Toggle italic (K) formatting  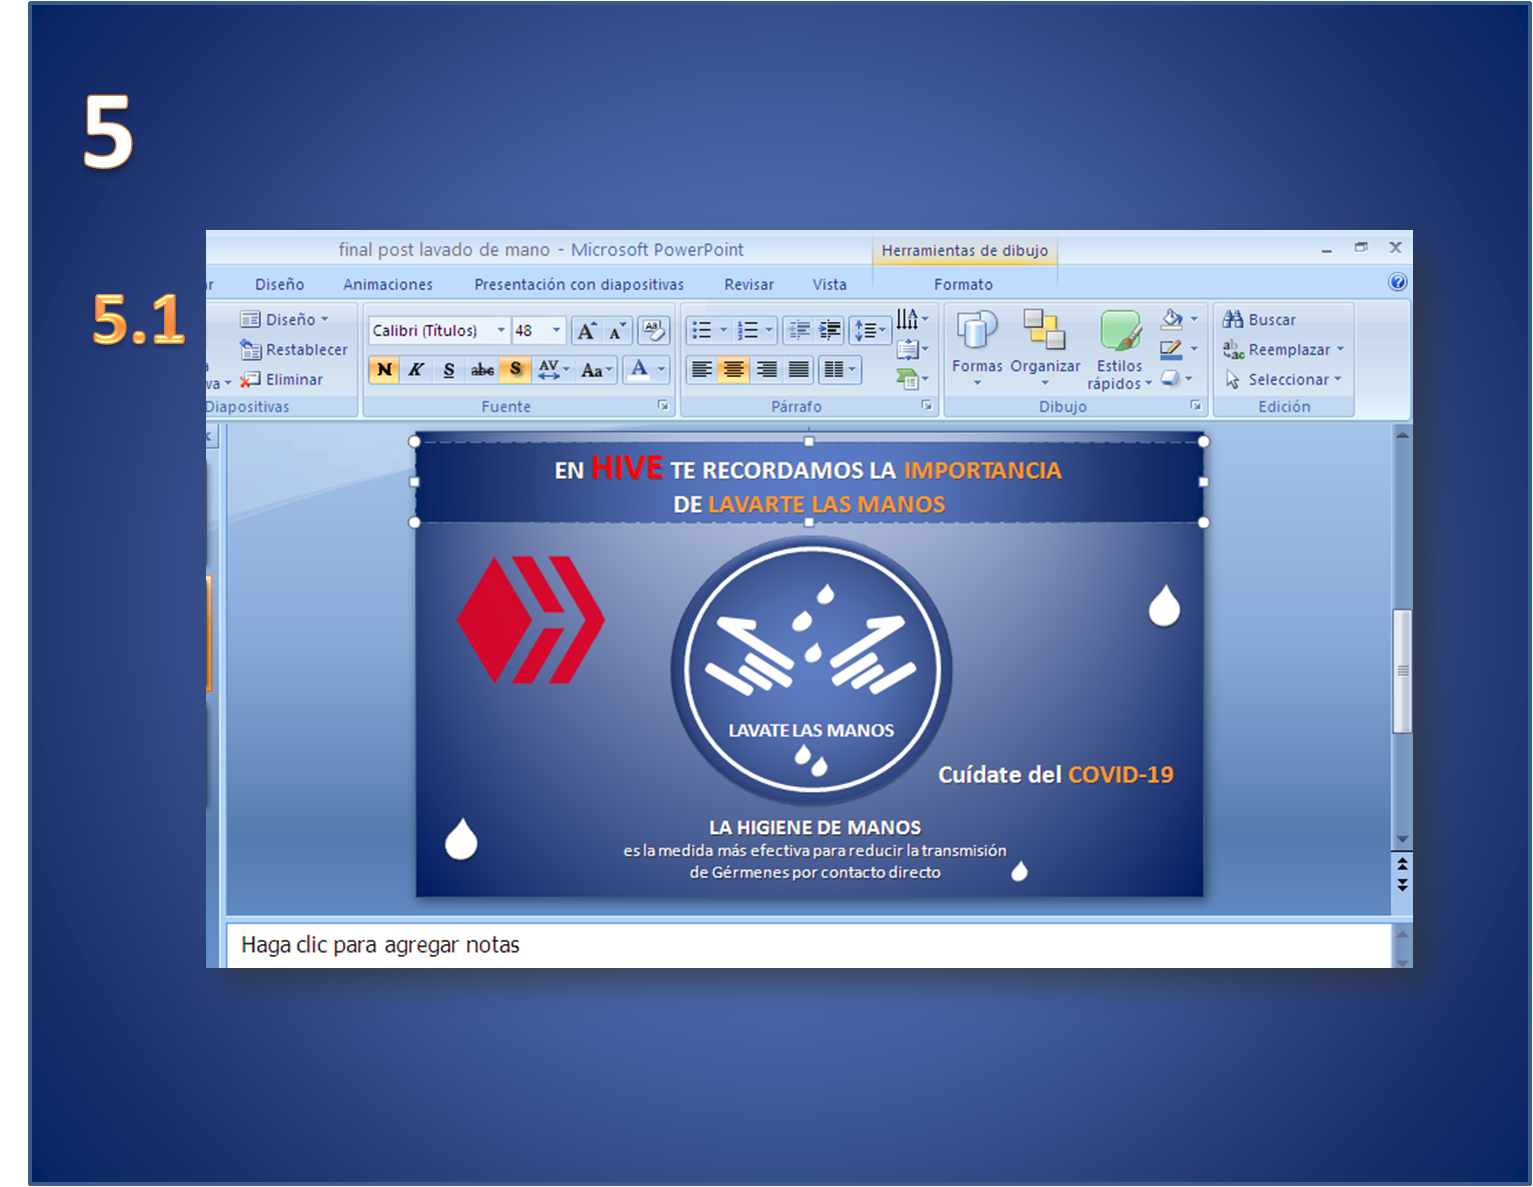tap(416, 370)
